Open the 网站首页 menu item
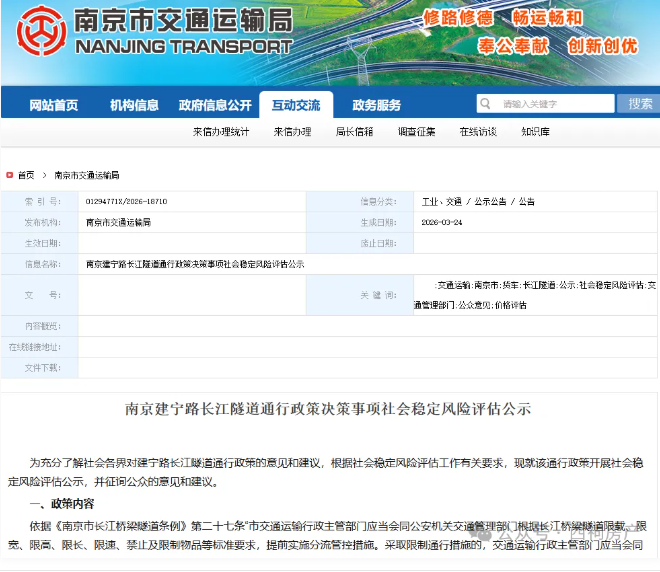The image size is (660, 572). pos(54,105)
